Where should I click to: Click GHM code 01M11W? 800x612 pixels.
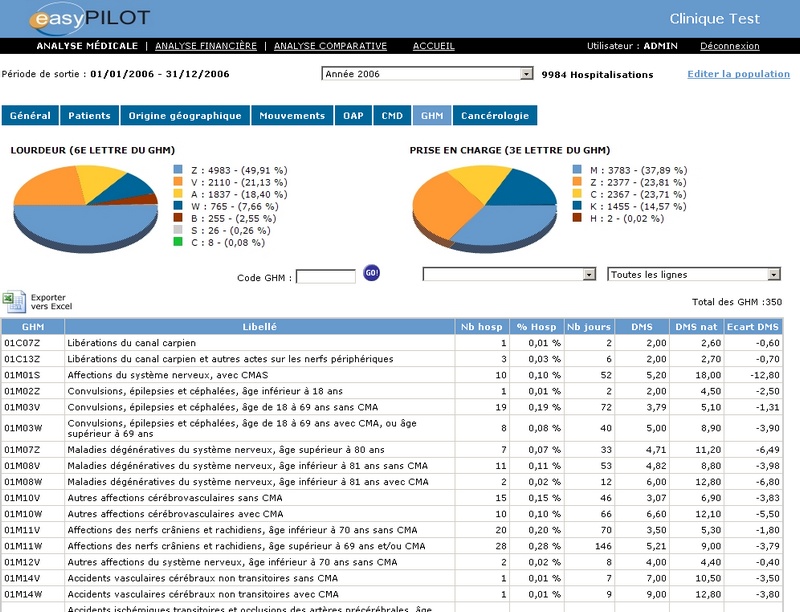[x=23, y=546]
